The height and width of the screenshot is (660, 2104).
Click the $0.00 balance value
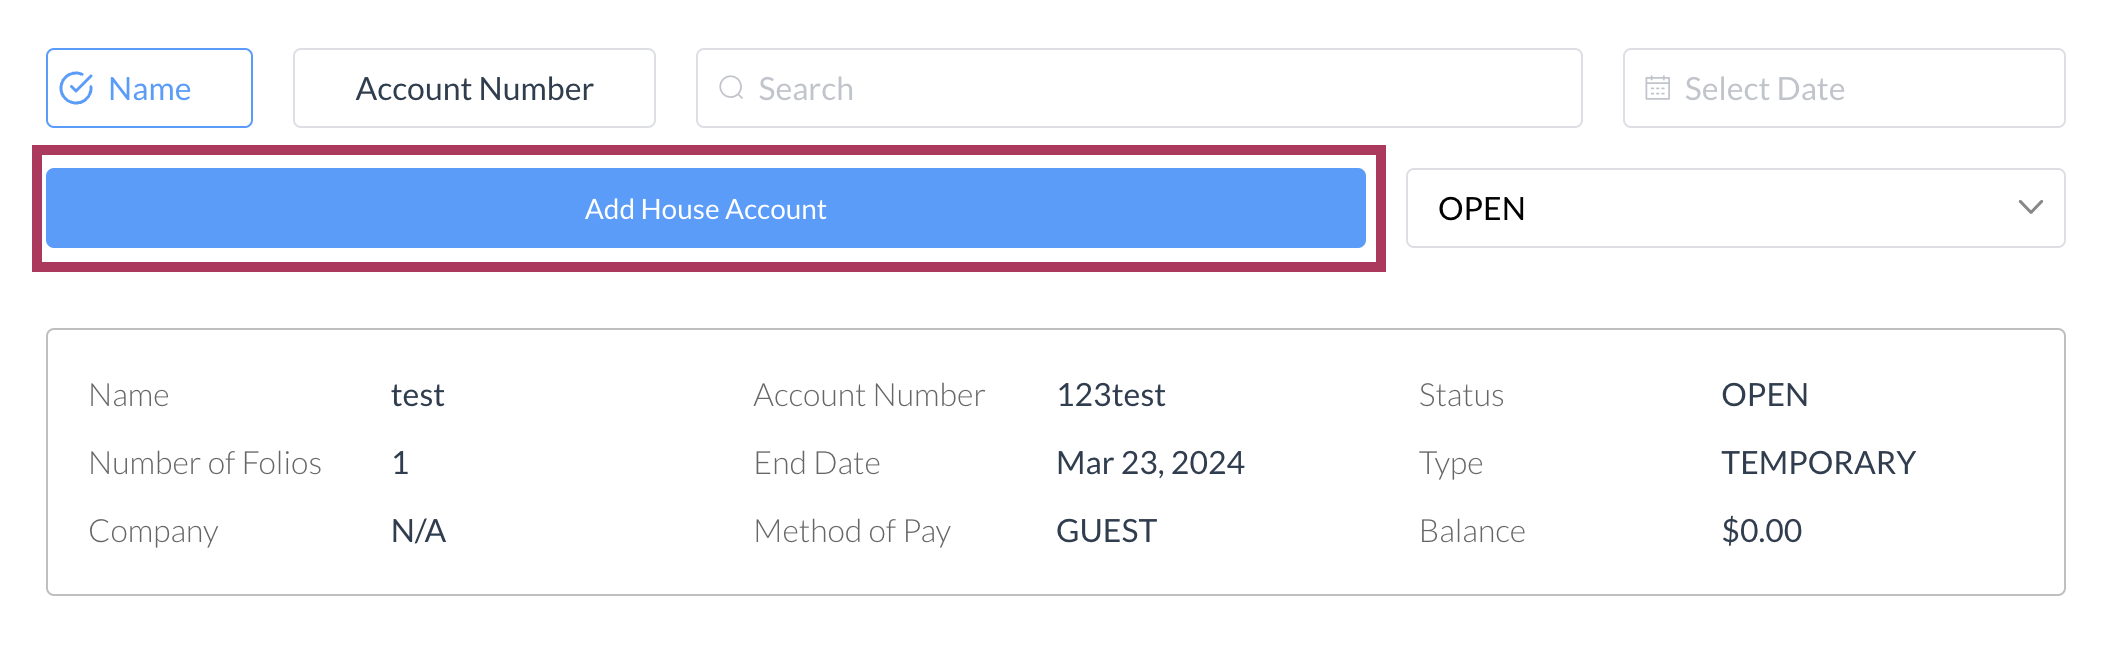point(1761,531)
